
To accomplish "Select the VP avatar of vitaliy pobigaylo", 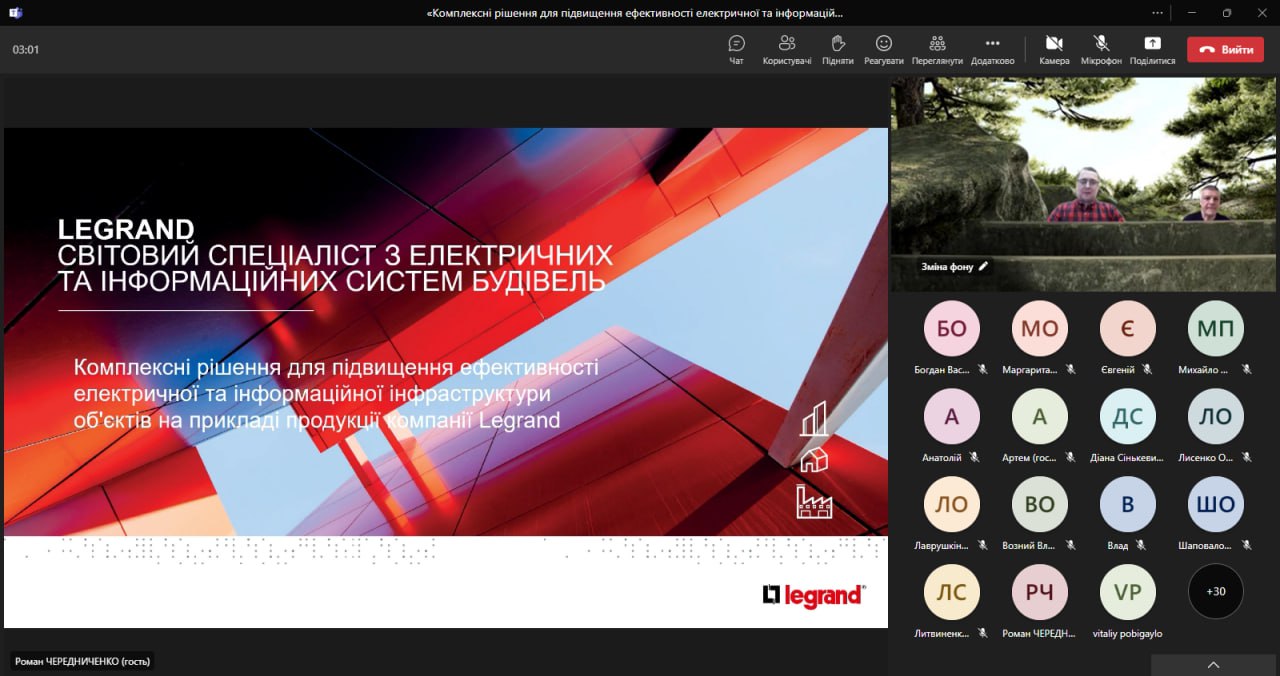I will tap(1128, 592).
